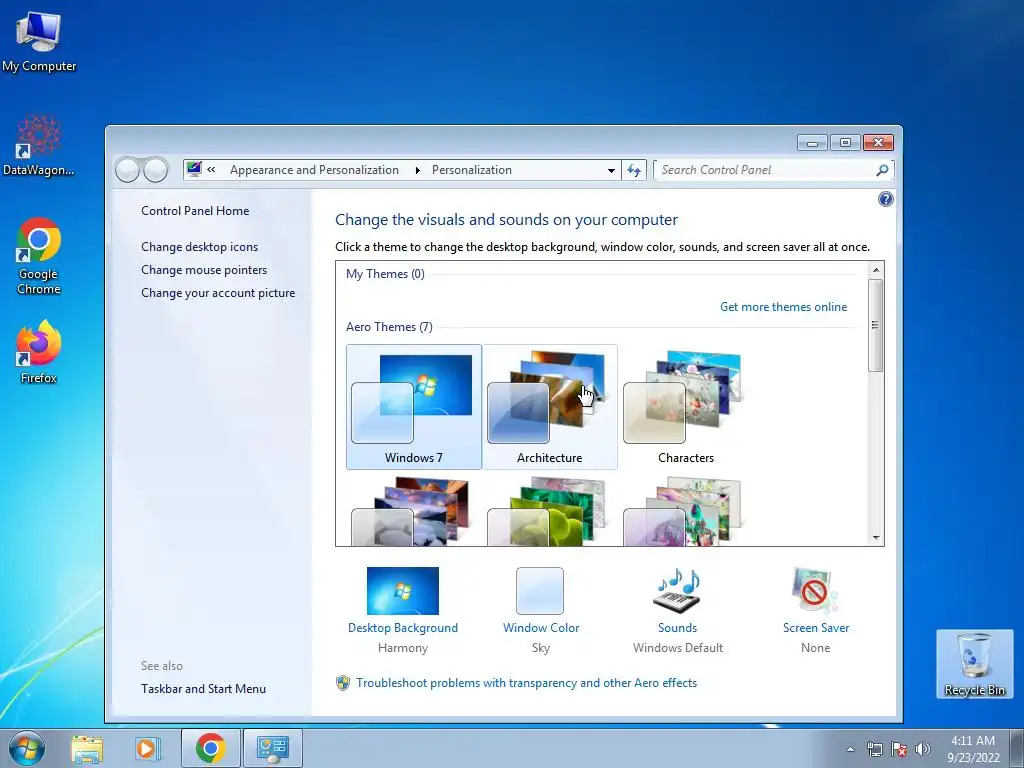Select the green nature theme below Architecture
Viewport: 1024px width, 768px height.
tap(550, 512)
